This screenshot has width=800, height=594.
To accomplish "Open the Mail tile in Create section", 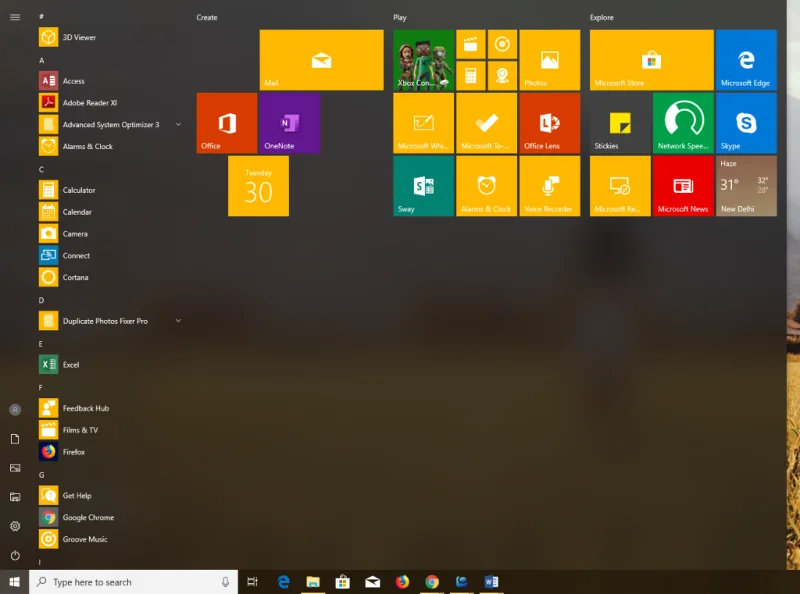I will [320, 59].
